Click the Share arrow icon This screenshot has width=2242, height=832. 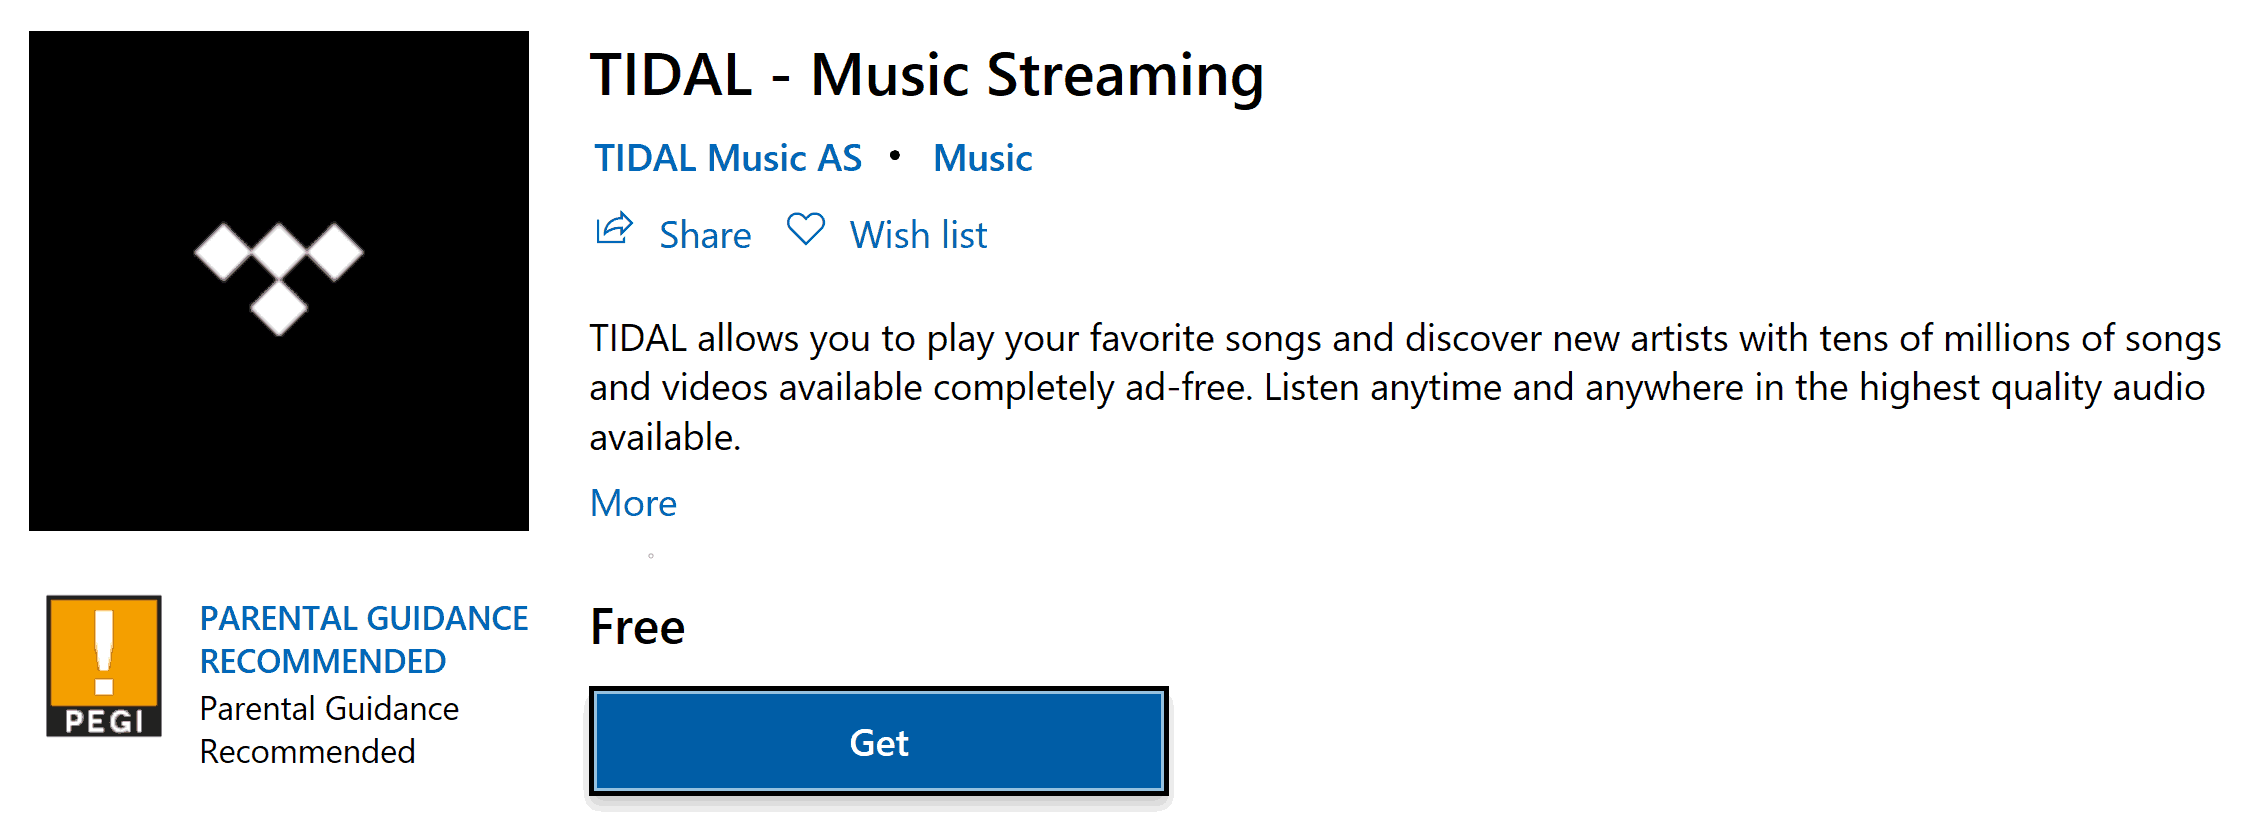pyautogui.click(x=613, y=231)
